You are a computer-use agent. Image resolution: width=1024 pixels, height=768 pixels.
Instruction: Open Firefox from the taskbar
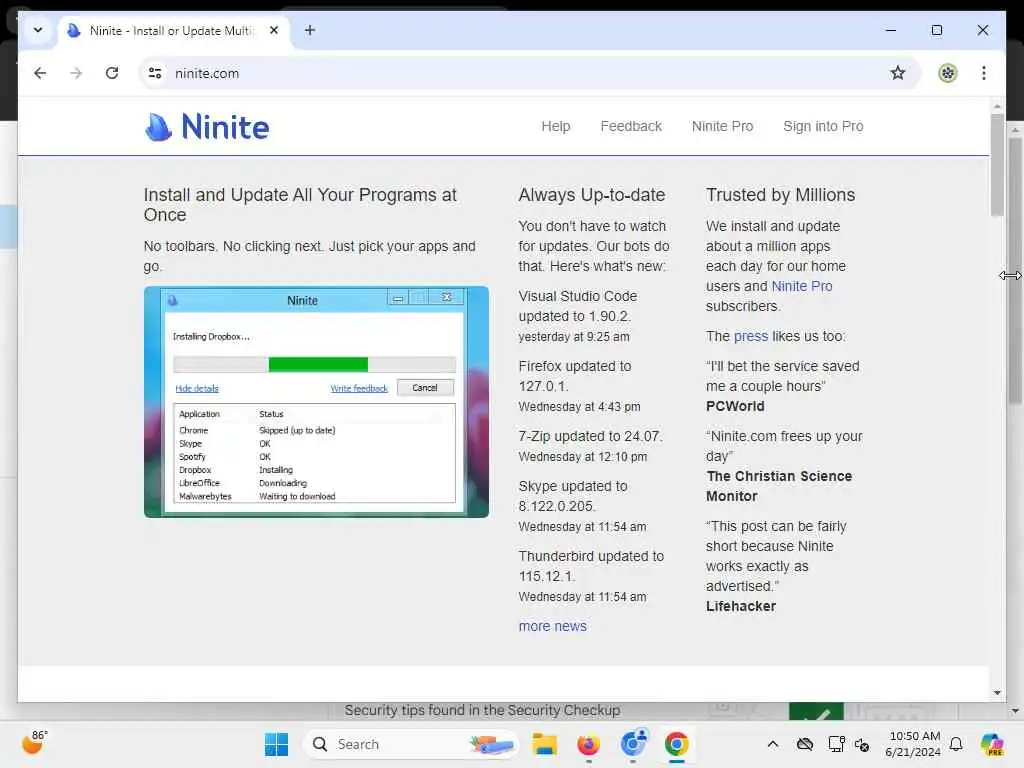click(x=588, y=744)
